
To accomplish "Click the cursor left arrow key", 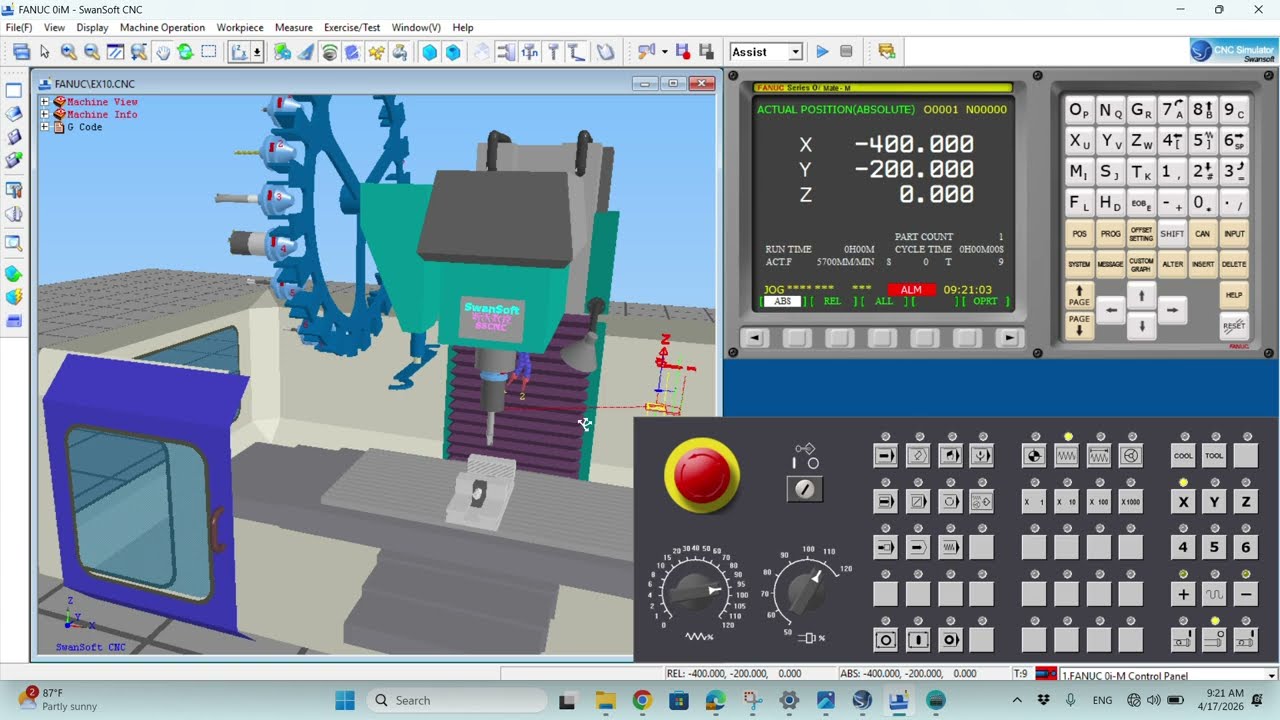I will coord(1110,311).
